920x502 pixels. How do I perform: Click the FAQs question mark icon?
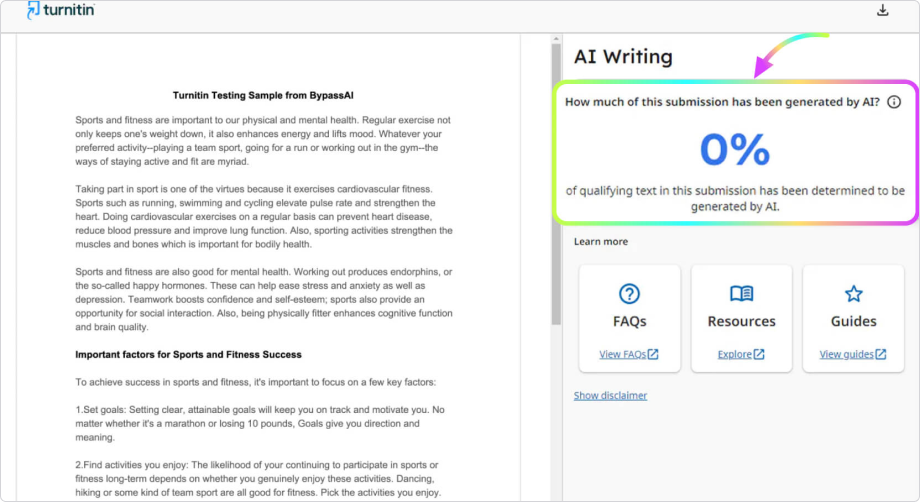pyautogui.click(x=629, y=294)
